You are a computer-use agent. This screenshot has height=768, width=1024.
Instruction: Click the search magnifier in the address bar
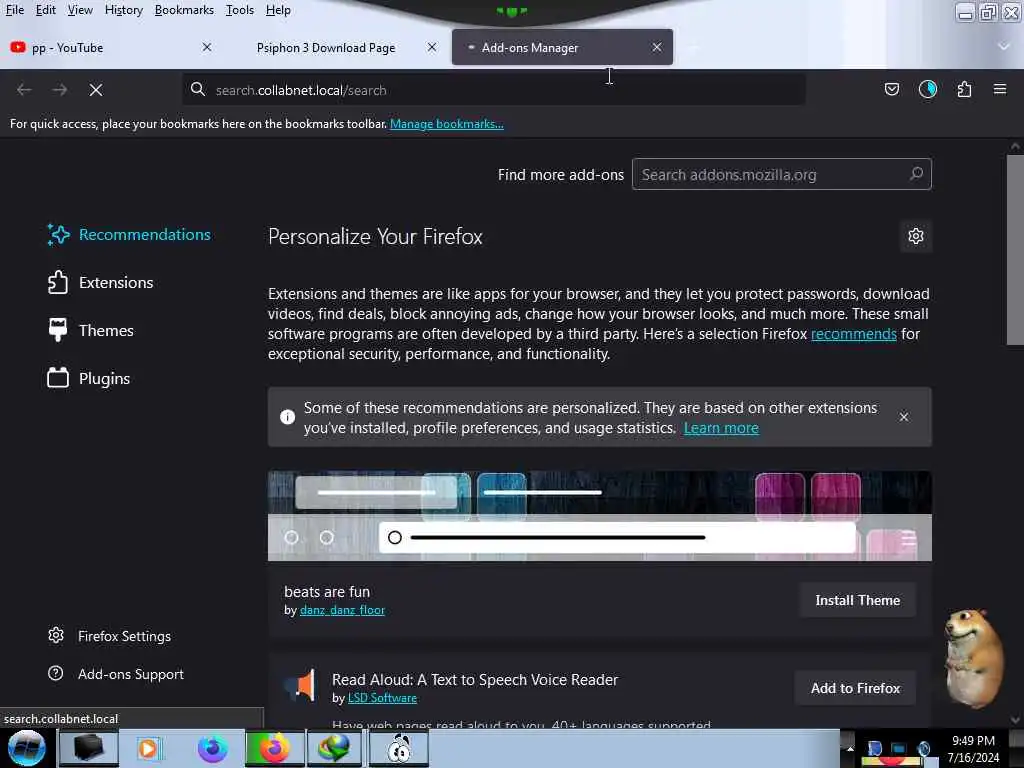198,89
